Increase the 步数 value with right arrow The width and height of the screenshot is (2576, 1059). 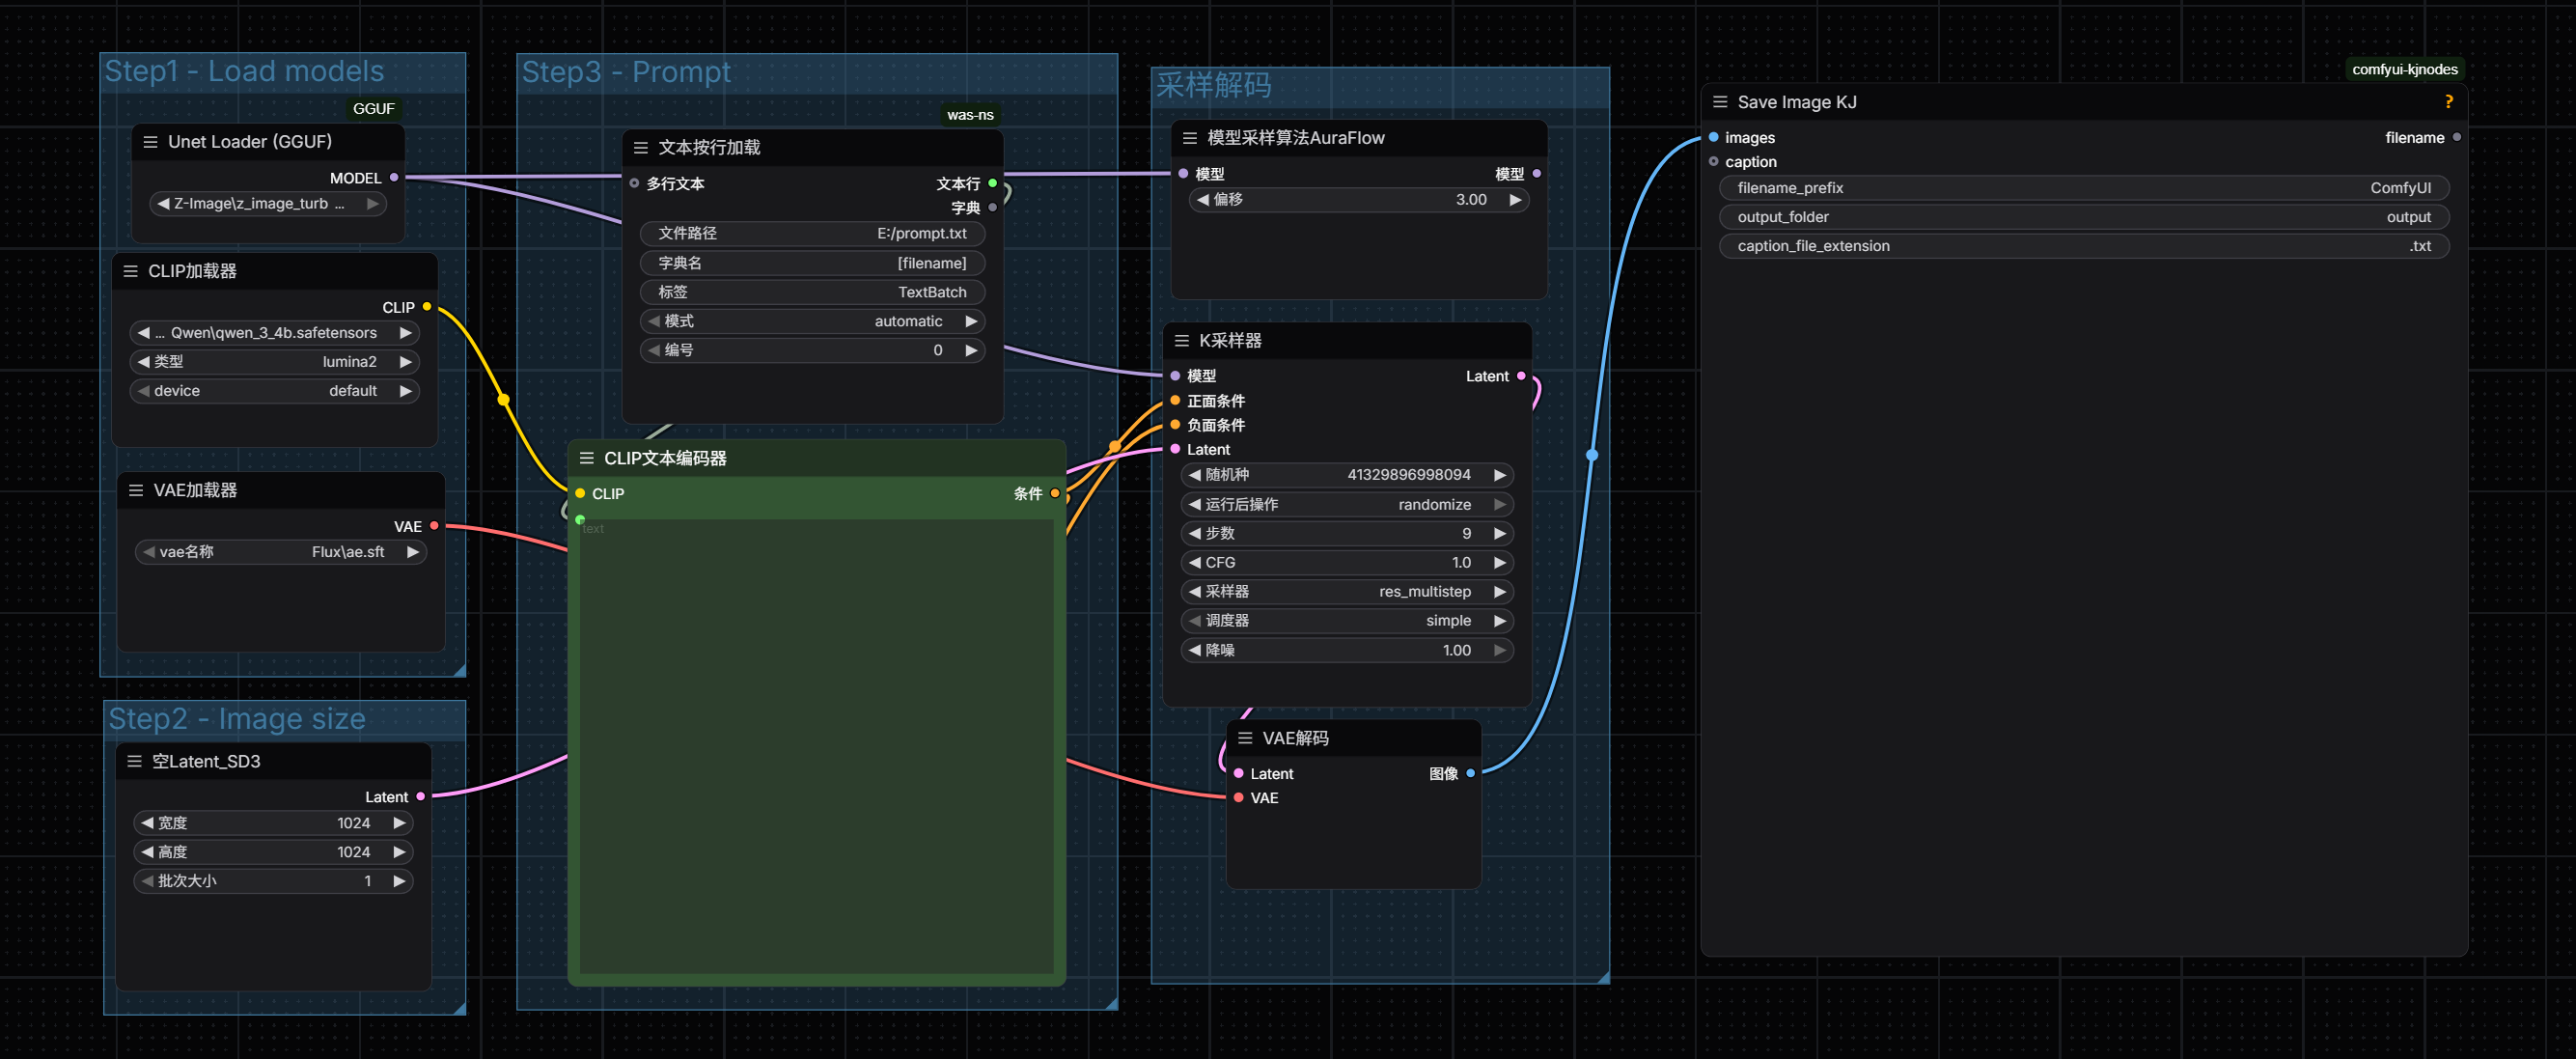pos(1499,534)
